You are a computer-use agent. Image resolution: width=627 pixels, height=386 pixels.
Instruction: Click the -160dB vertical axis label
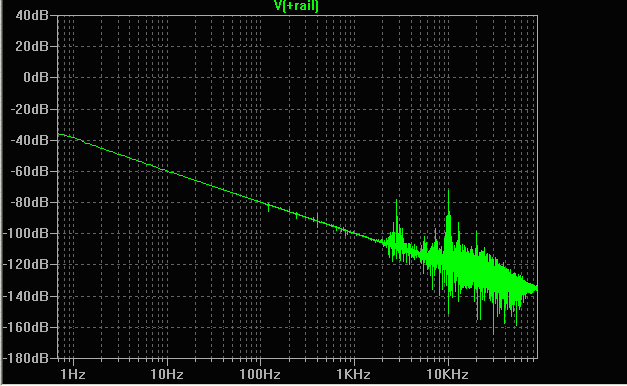pyautogui.click(x=26, y=327)
